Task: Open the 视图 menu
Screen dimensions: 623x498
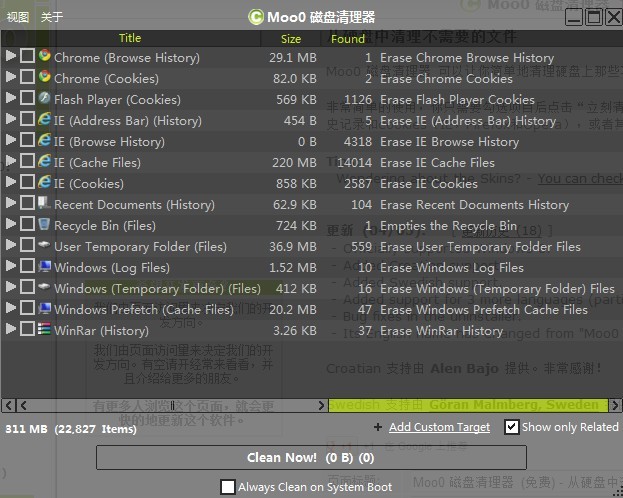Action: (x=18, y=17)
